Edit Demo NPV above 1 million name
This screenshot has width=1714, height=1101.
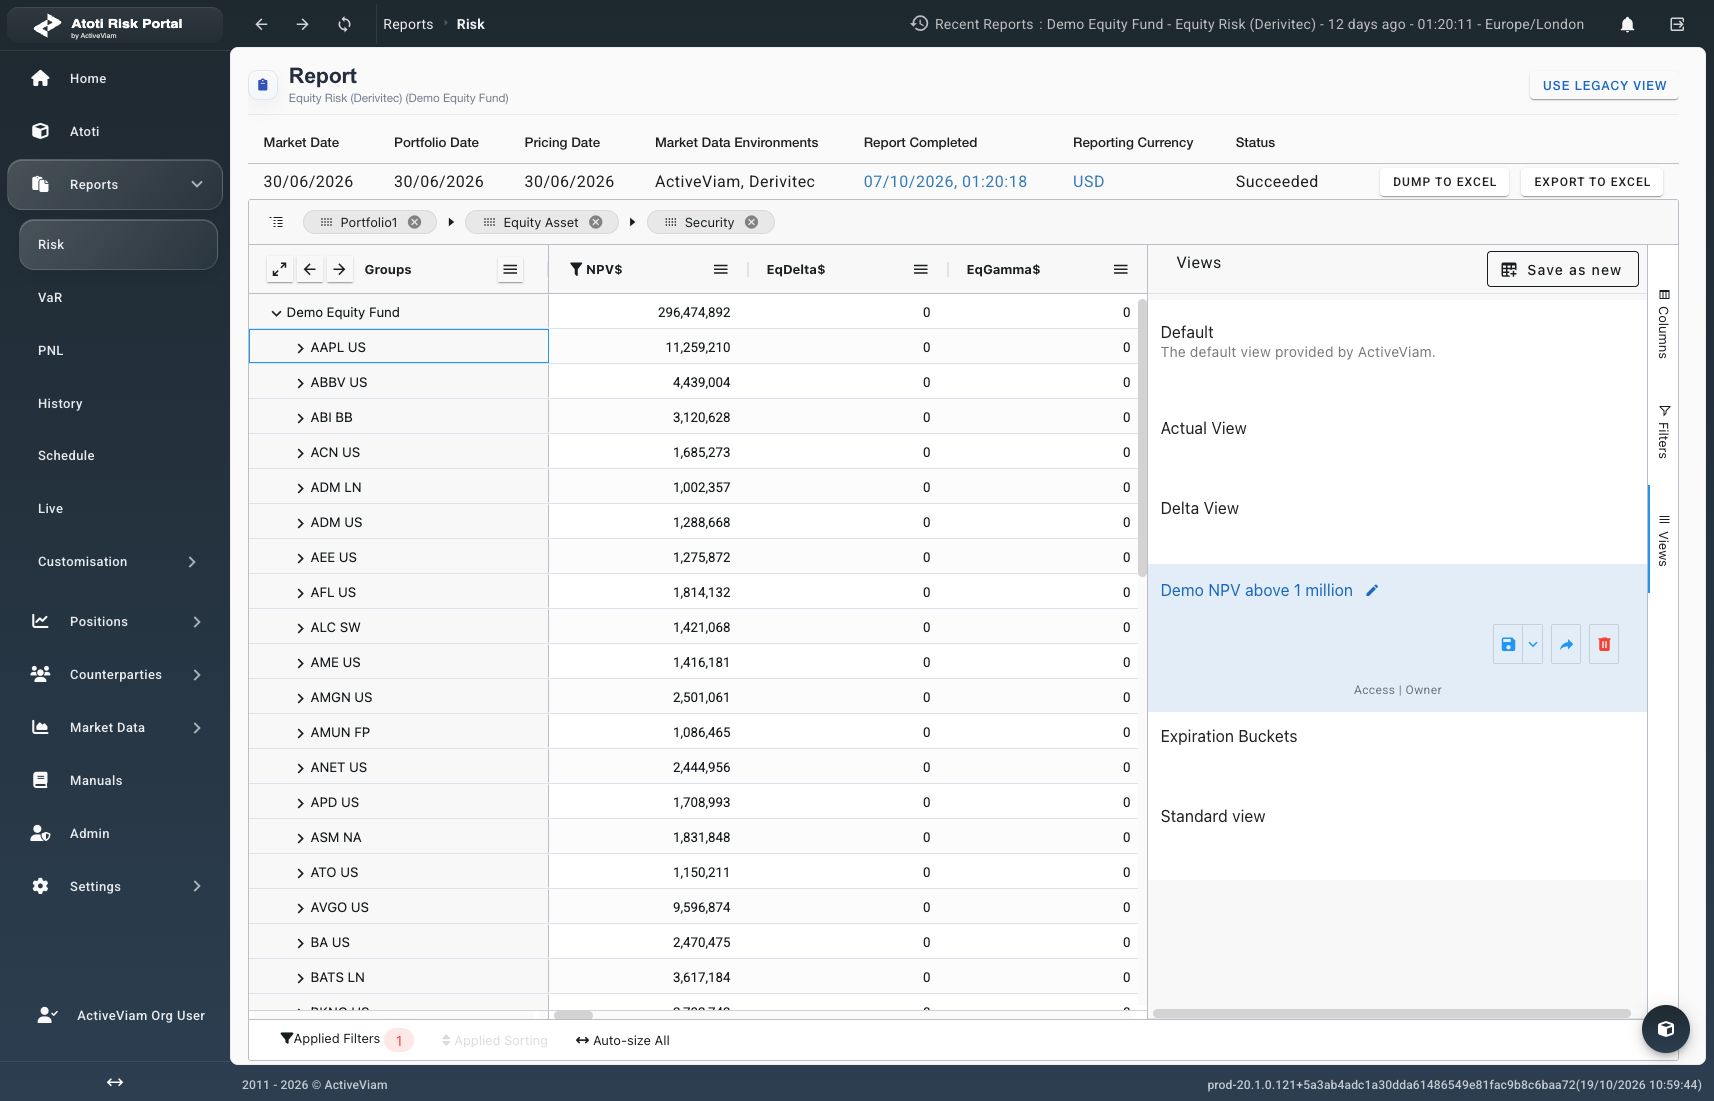(1372, 590)
